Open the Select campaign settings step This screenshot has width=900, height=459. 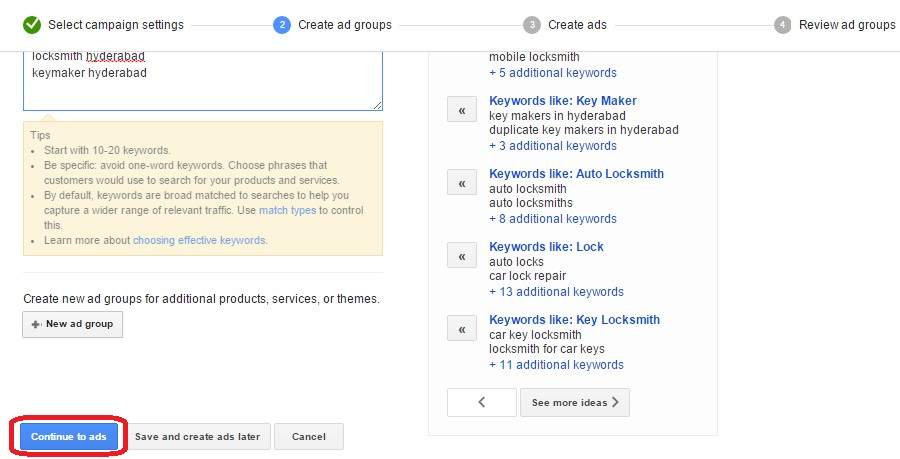[x=116, y=24]
